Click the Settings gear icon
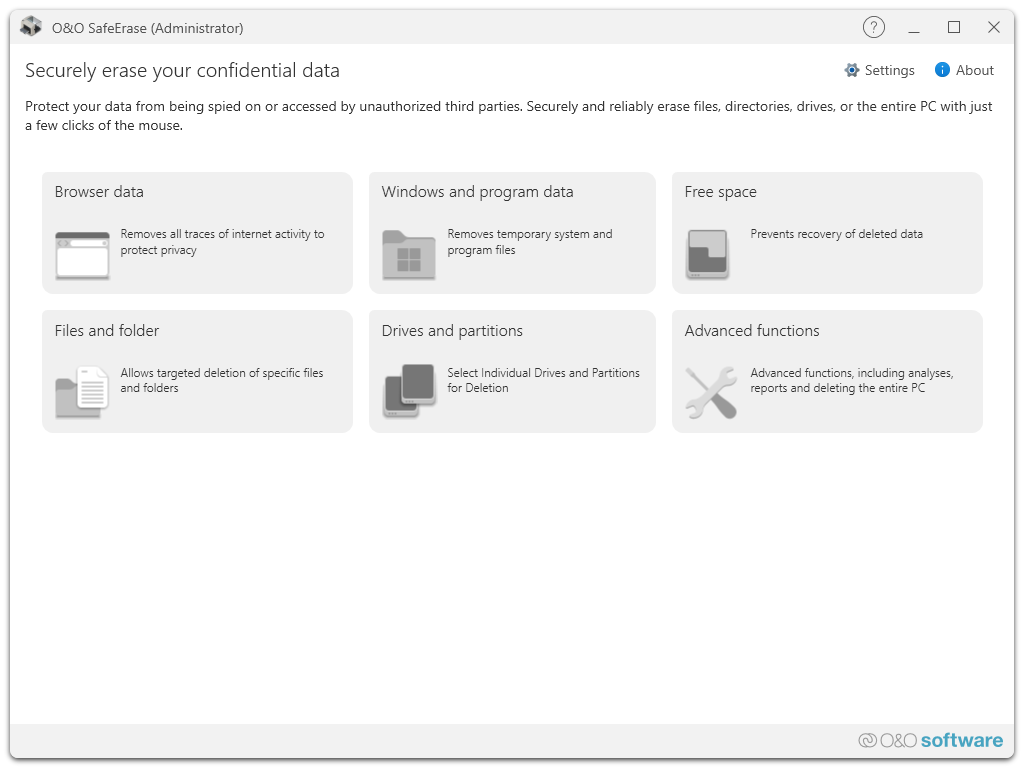Viewport: 1024px width, 768px height. pyautogui.click(x=852, y=70)
